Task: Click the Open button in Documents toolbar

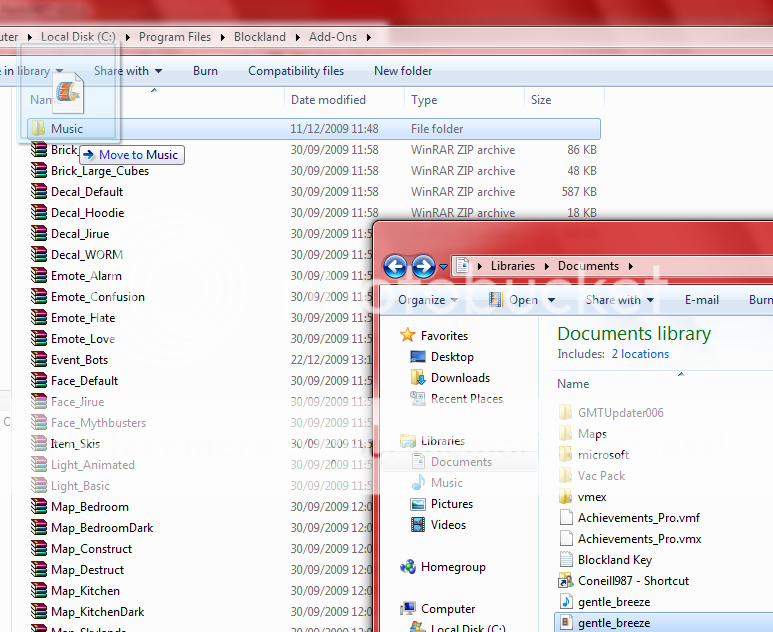Action: coord(513,300)
